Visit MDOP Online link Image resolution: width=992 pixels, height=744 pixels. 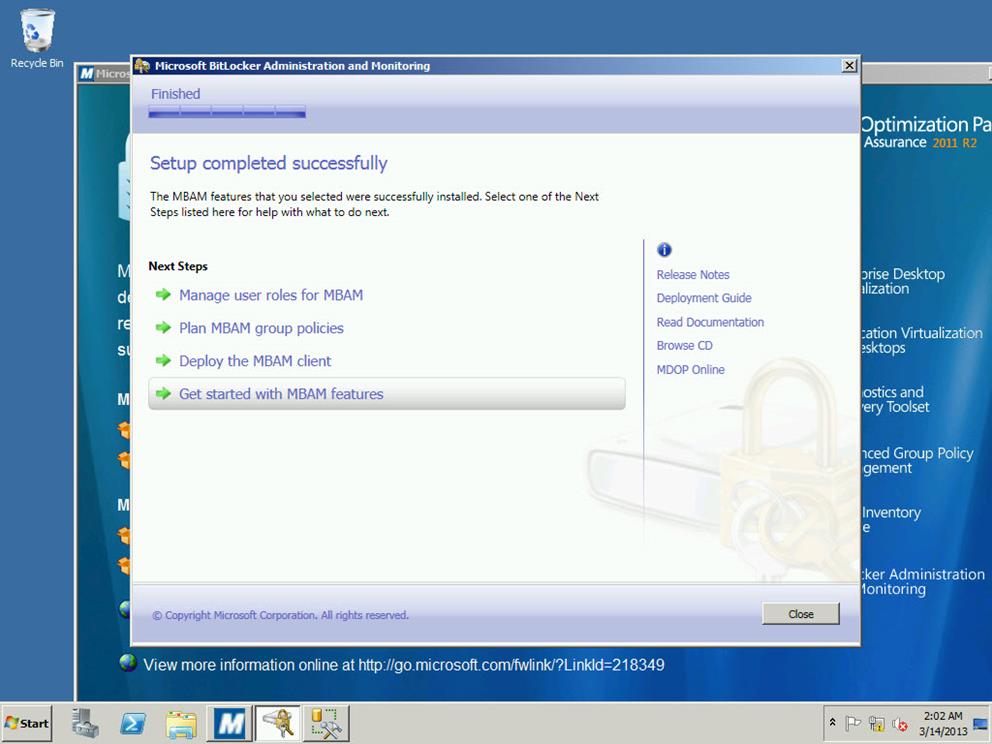690,369
